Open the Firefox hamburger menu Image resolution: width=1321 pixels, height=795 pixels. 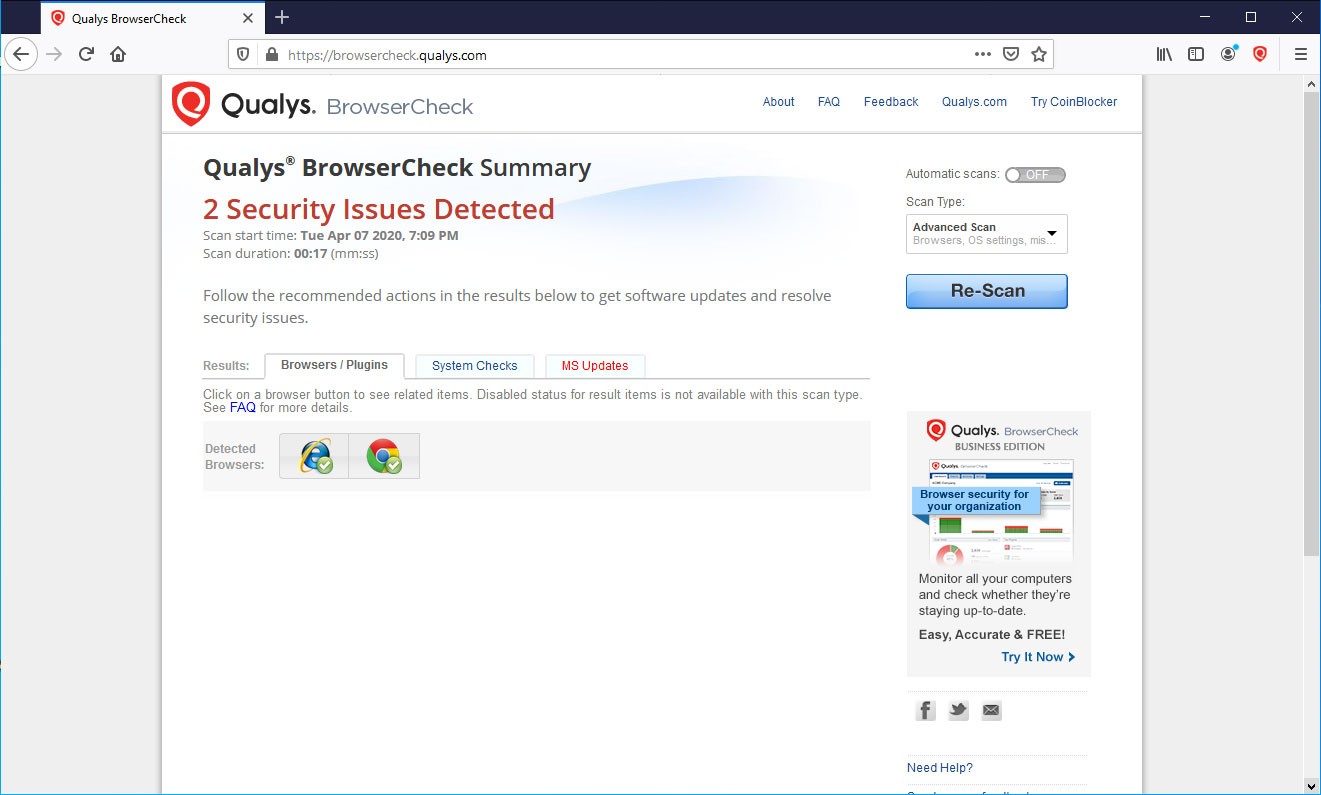1300,55
